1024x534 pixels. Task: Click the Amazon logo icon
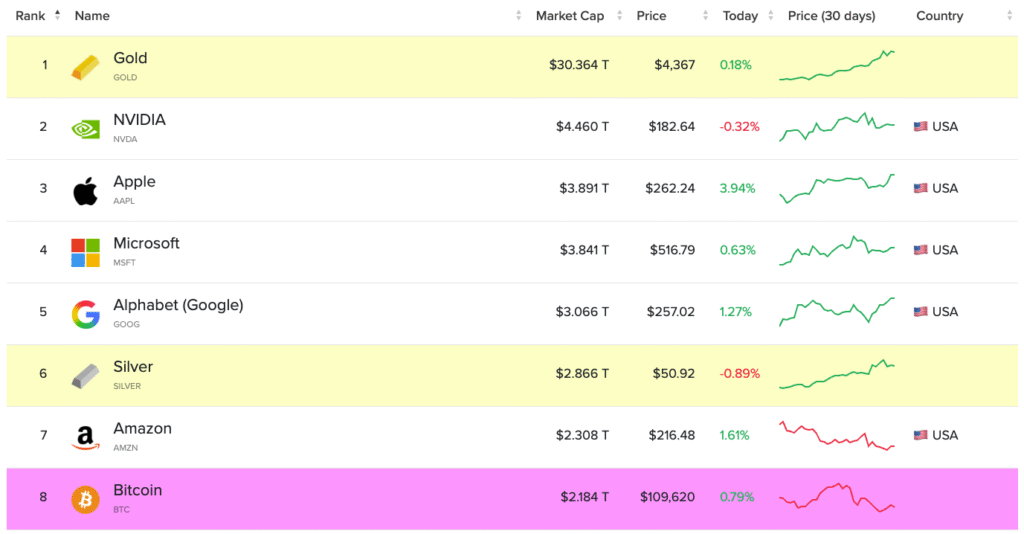pos(85,437)
